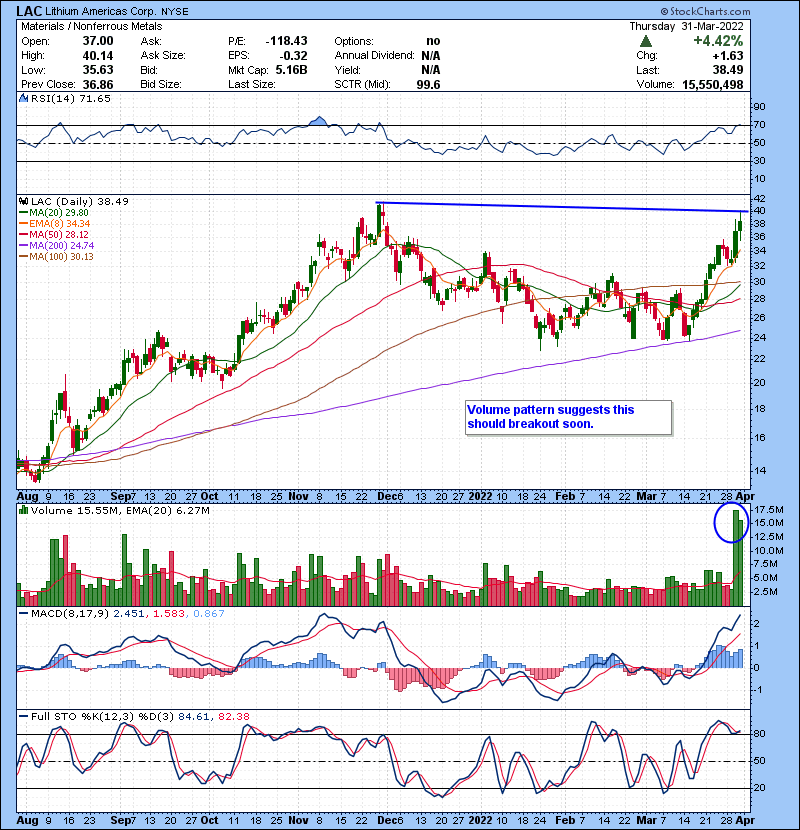This screenshot has width=800, height=830.
Task: Click the LAC ticker symbol in header
Action: [29, 11]
